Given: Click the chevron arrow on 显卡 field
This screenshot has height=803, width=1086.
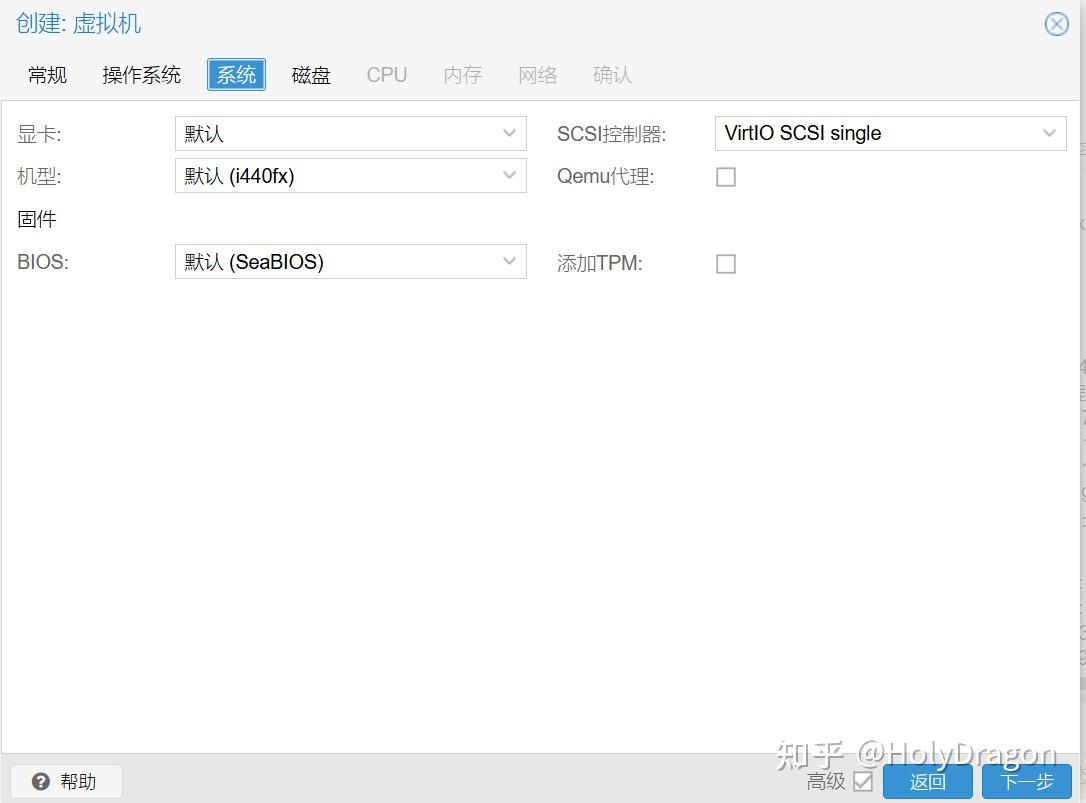Looking at the screenshot, I should coord(510,133).
